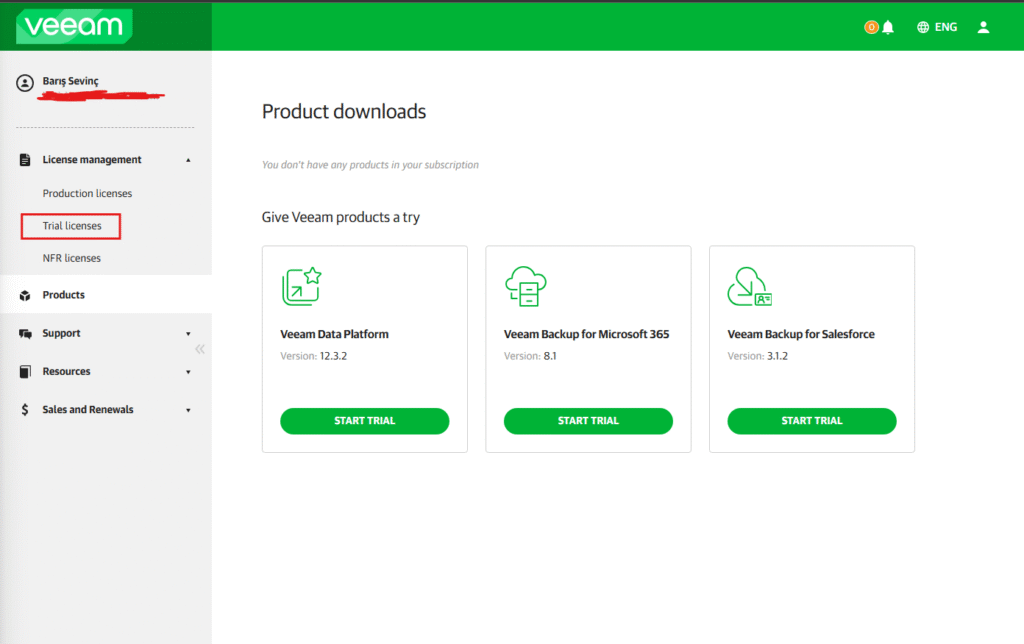Click the Resources book icon
The height and width of the screenshot is (644, 1024).
click(x=25, y=372)
